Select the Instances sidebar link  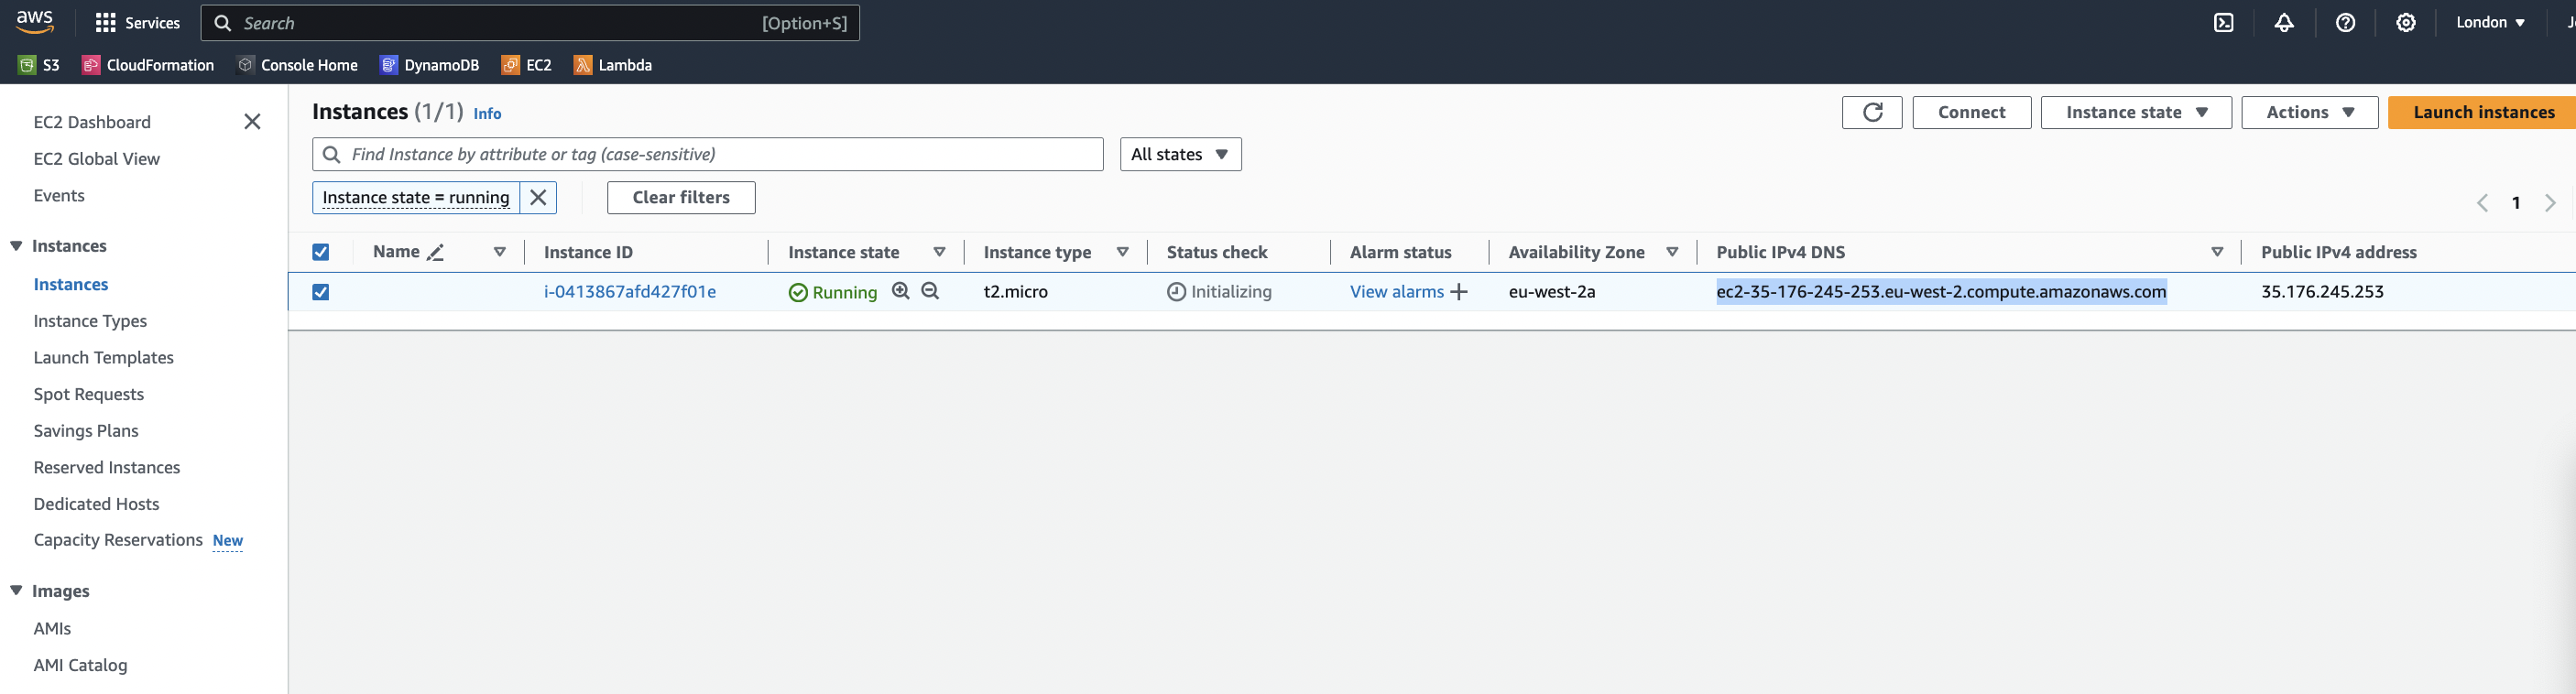click(71, 284)
